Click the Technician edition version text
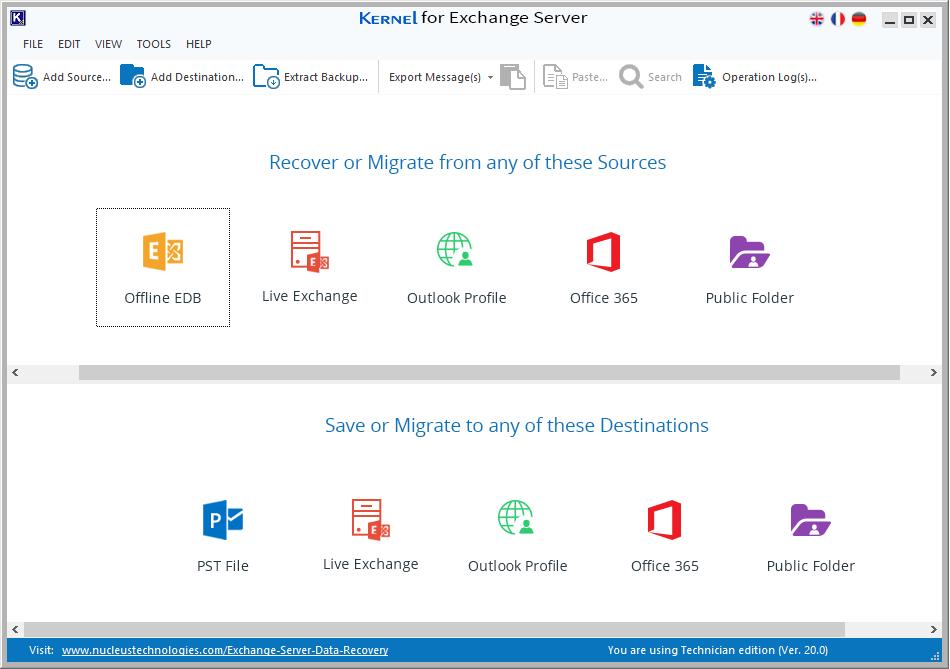The image size is (950, 669). click(718, 650)
